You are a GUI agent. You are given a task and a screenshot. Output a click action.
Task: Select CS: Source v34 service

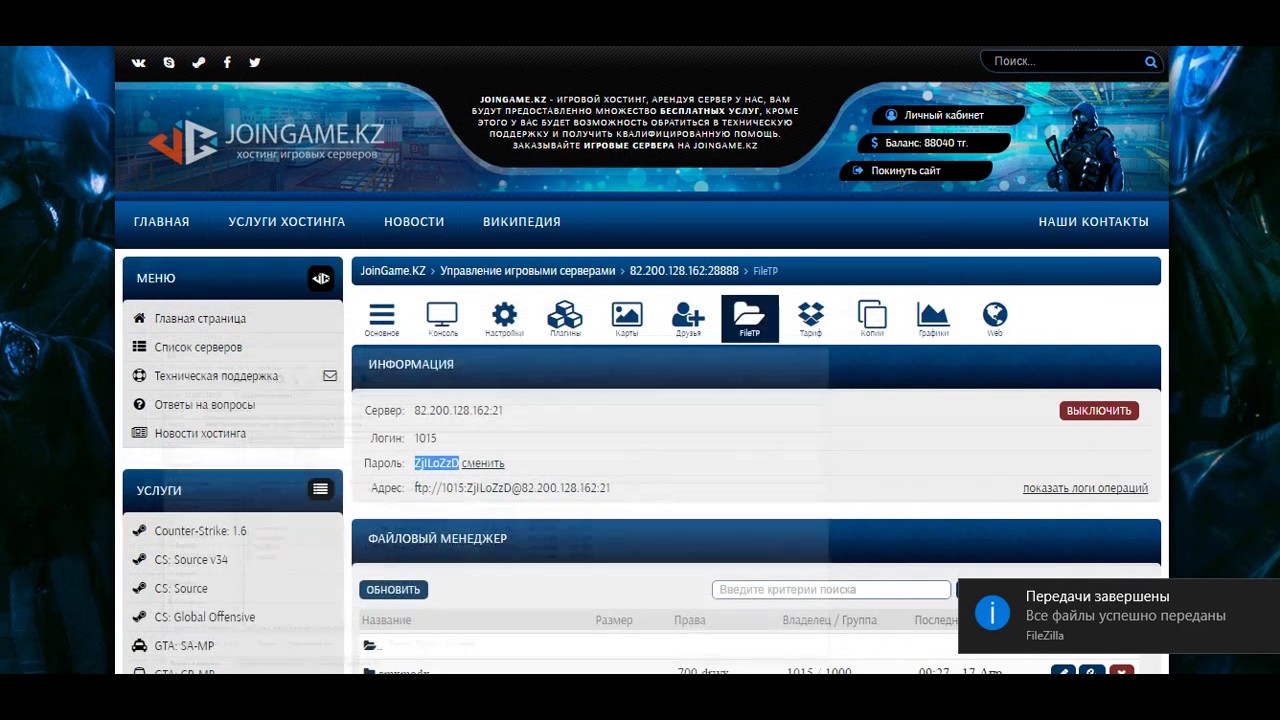point(191,560)
